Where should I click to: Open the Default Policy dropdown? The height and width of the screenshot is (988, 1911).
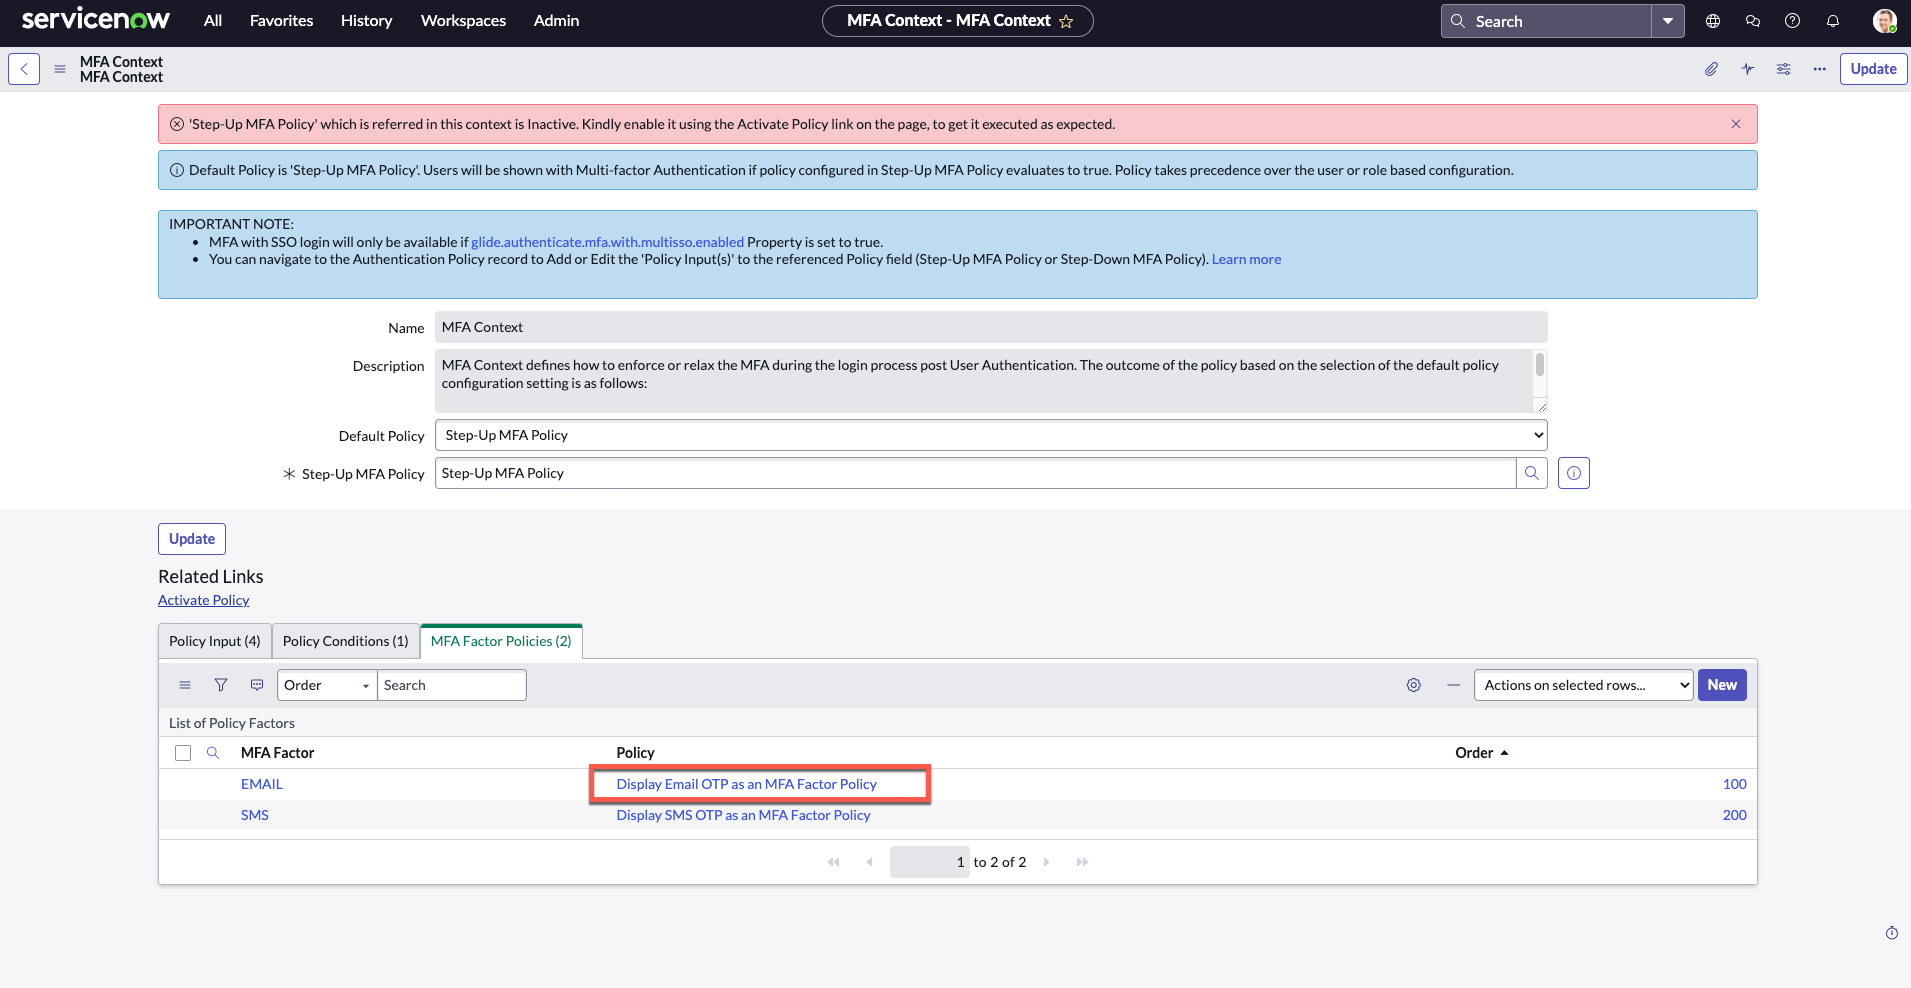tap(991, 435)
